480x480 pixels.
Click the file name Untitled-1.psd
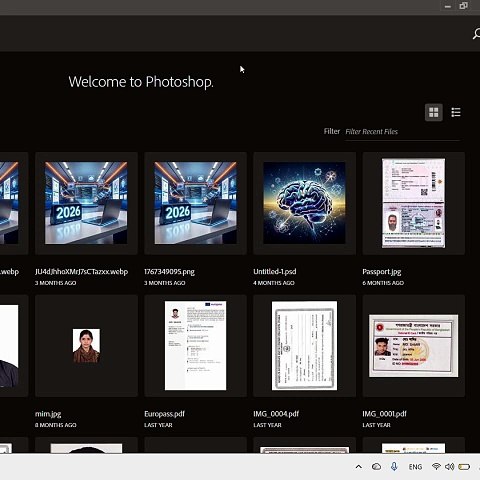(275, 272)
